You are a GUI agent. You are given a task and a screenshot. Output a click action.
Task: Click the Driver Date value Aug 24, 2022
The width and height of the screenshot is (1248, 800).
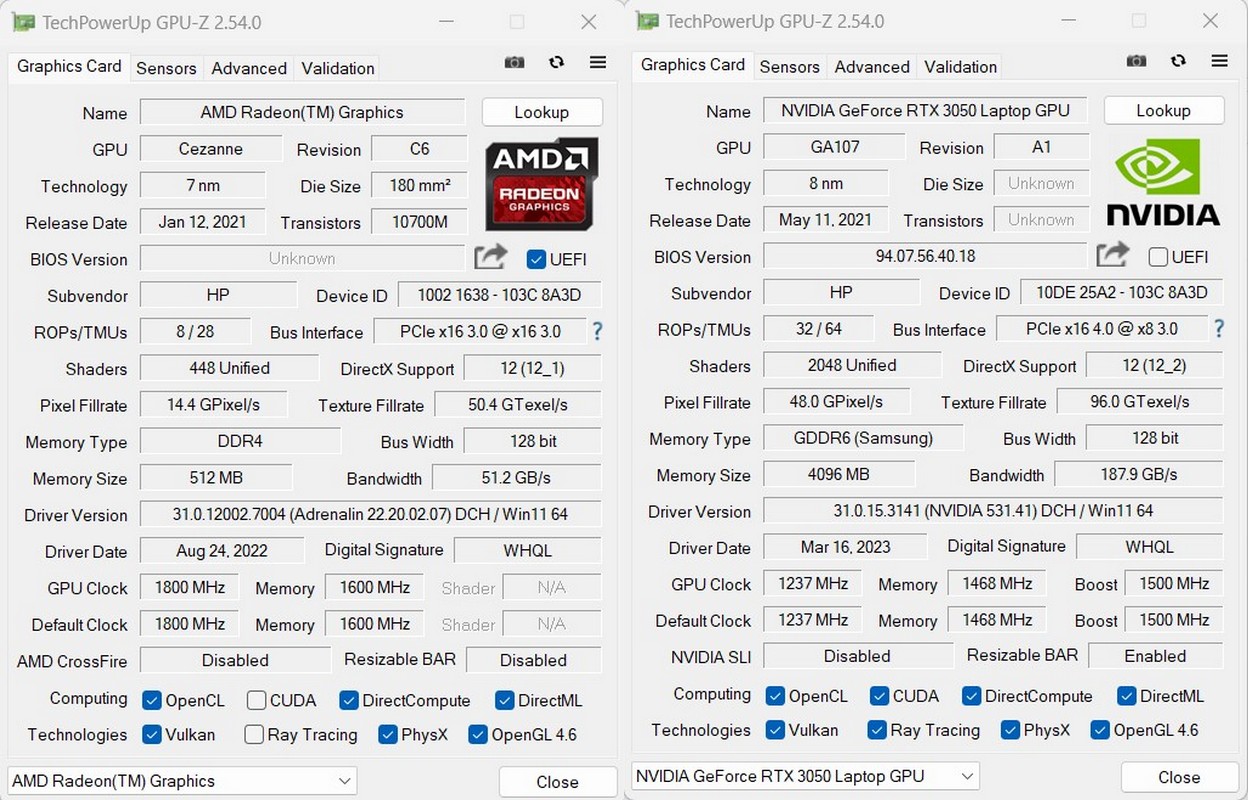click(222, 550)
